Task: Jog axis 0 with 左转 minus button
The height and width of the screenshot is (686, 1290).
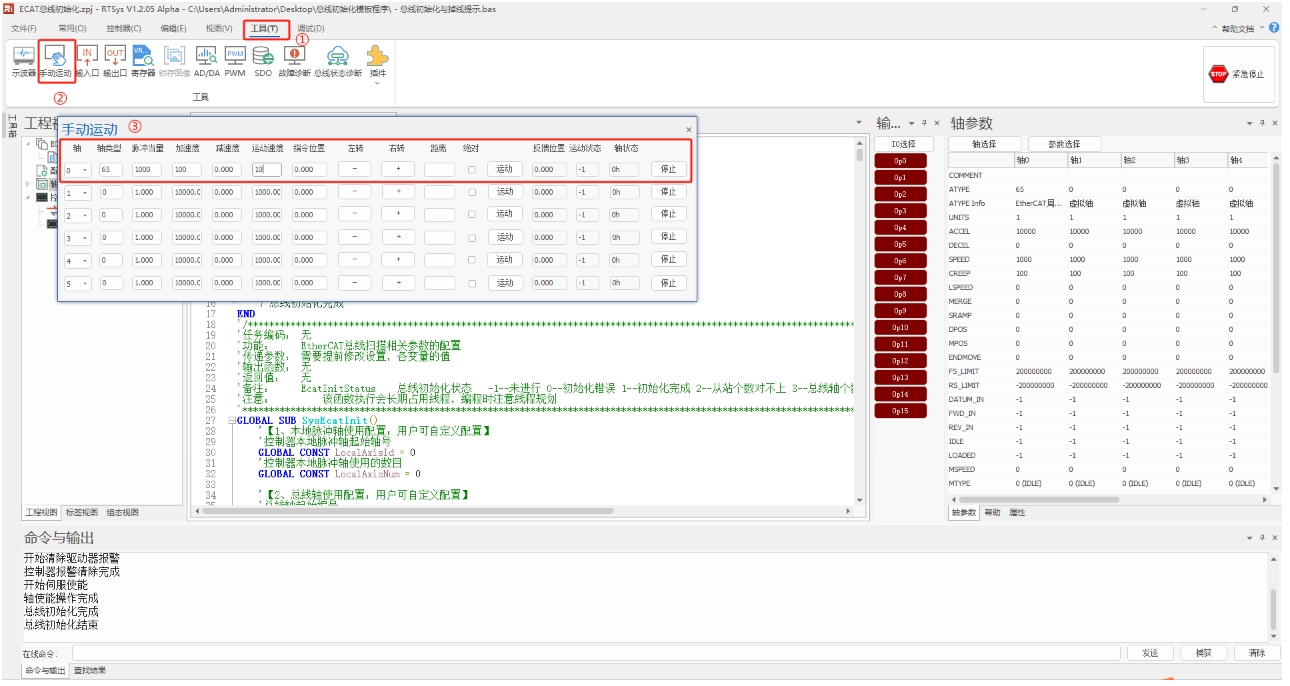Action: point(354,170)
